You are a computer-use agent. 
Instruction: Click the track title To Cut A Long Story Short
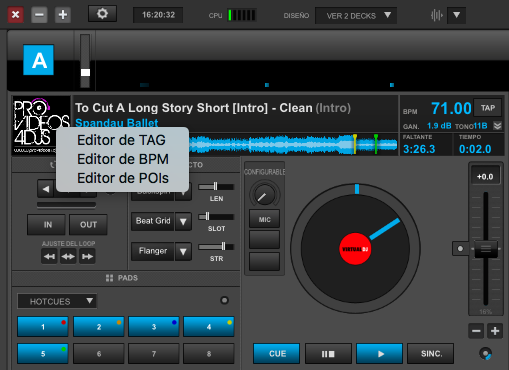(213, 108)
